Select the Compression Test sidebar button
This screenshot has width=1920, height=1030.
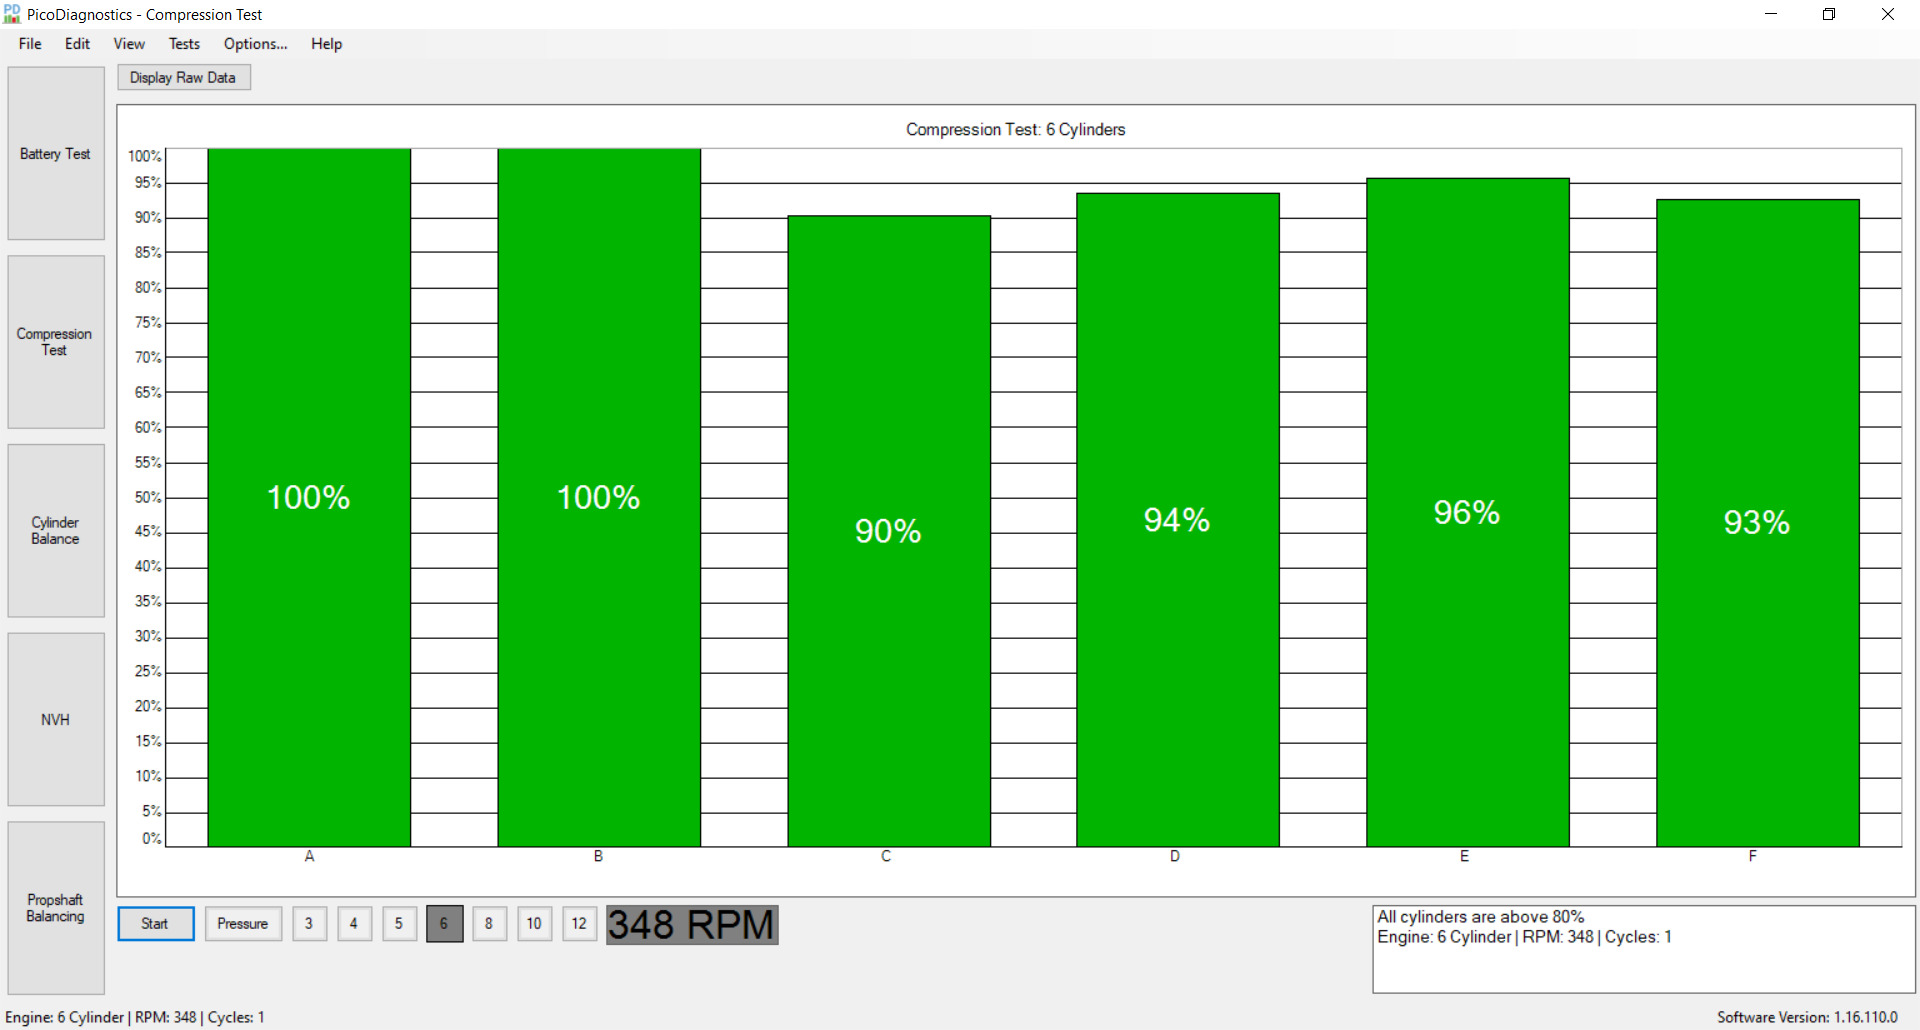[x=56, y=342]
